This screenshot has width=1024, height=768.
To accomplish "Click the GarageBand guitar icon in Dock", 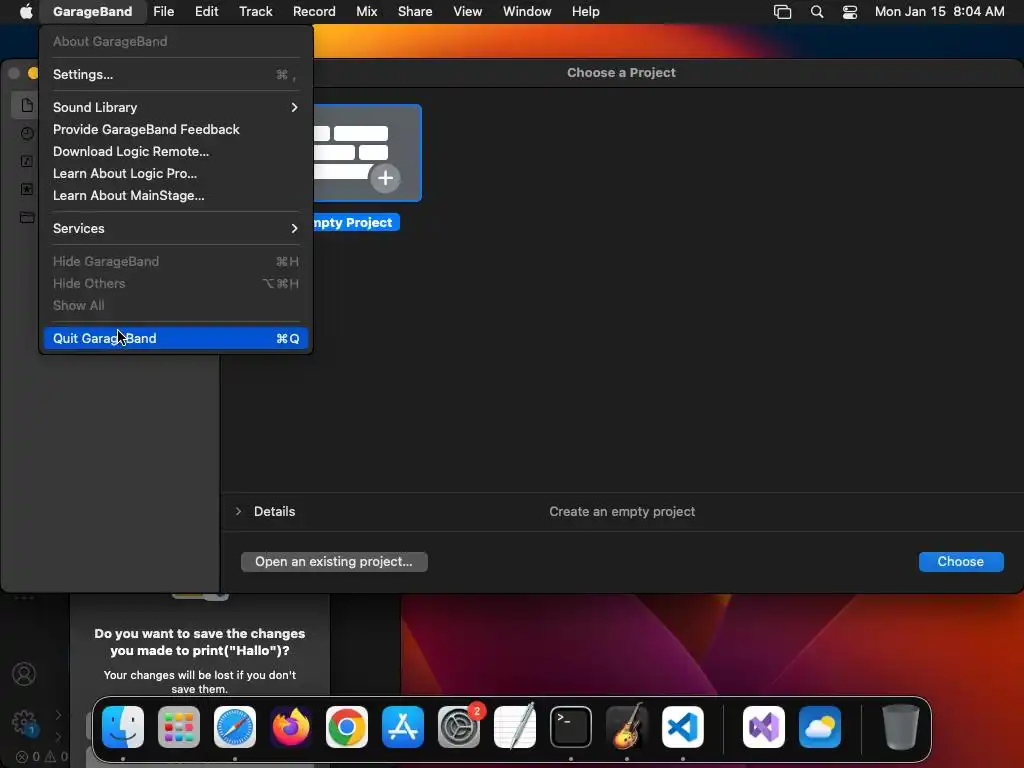I will [627, 727].
